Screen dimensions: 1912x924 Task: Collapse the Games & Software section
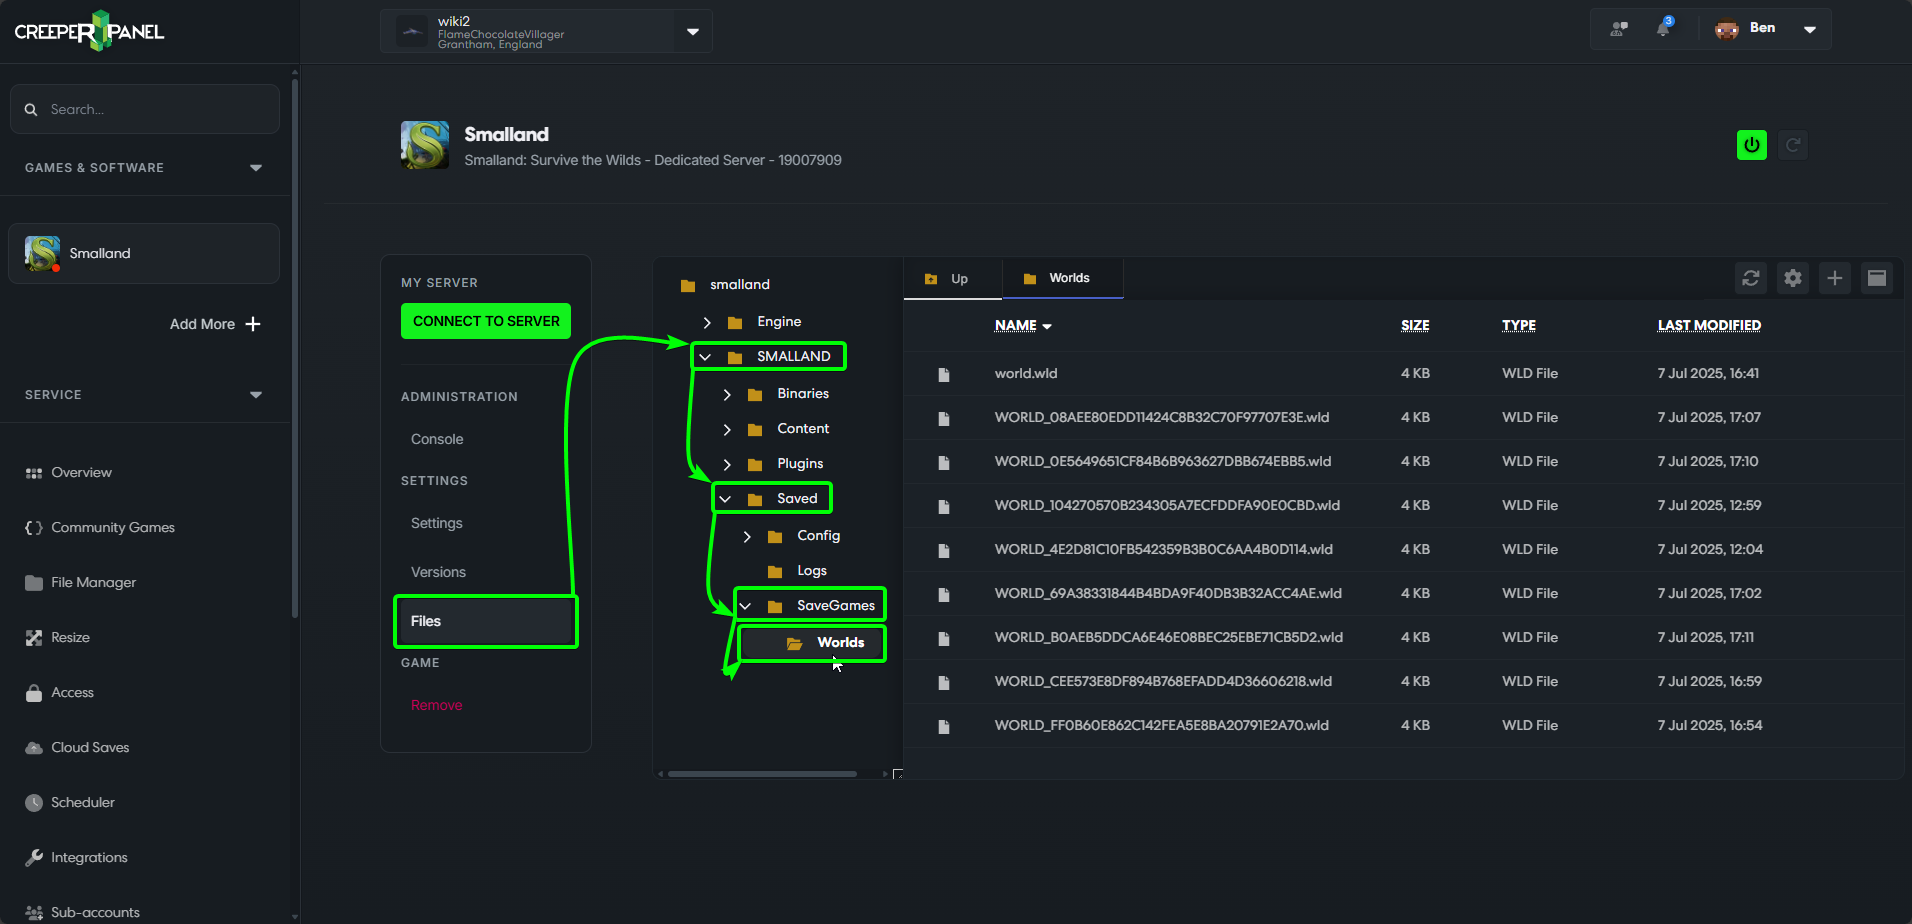point(256,168)
